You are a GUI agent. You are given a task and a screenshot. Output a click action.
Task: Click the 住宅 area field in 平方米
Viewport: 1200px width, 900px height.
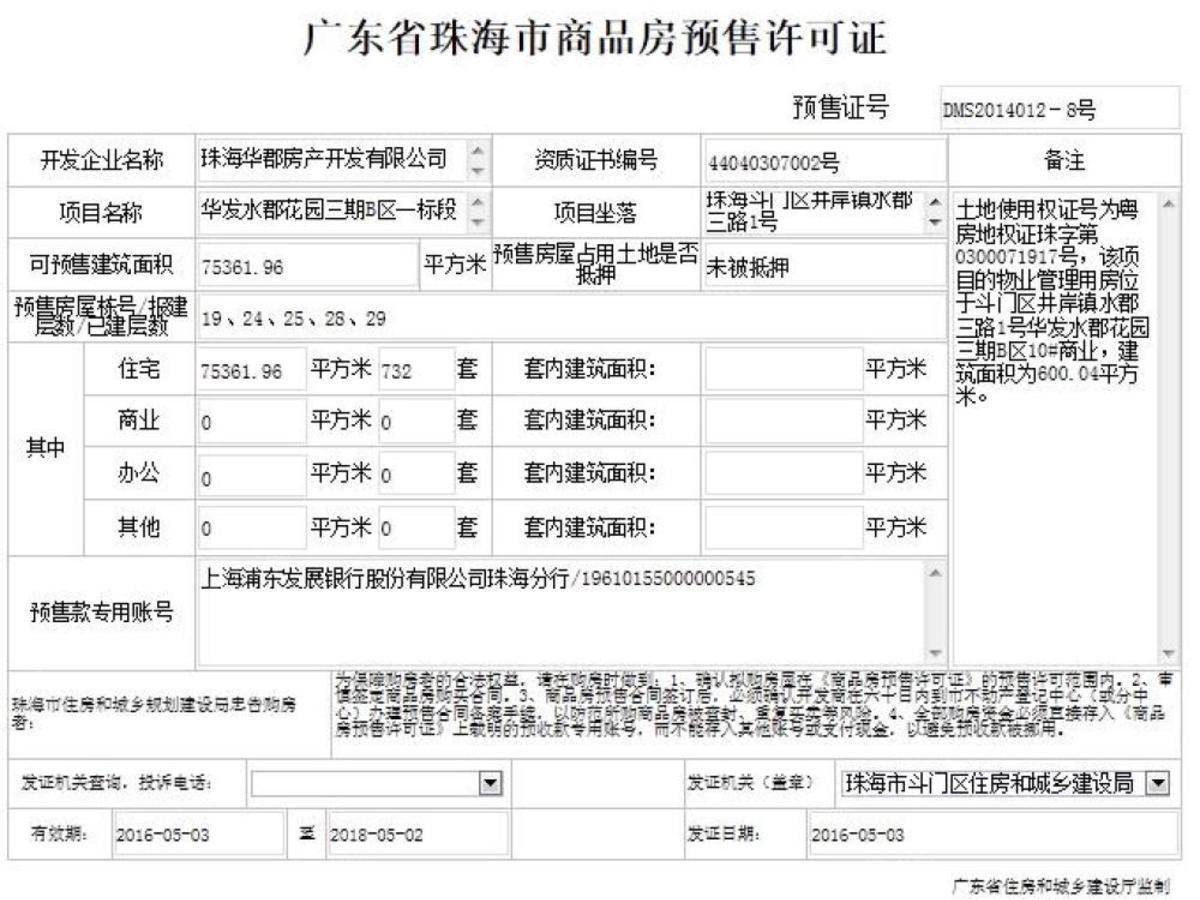252,370
